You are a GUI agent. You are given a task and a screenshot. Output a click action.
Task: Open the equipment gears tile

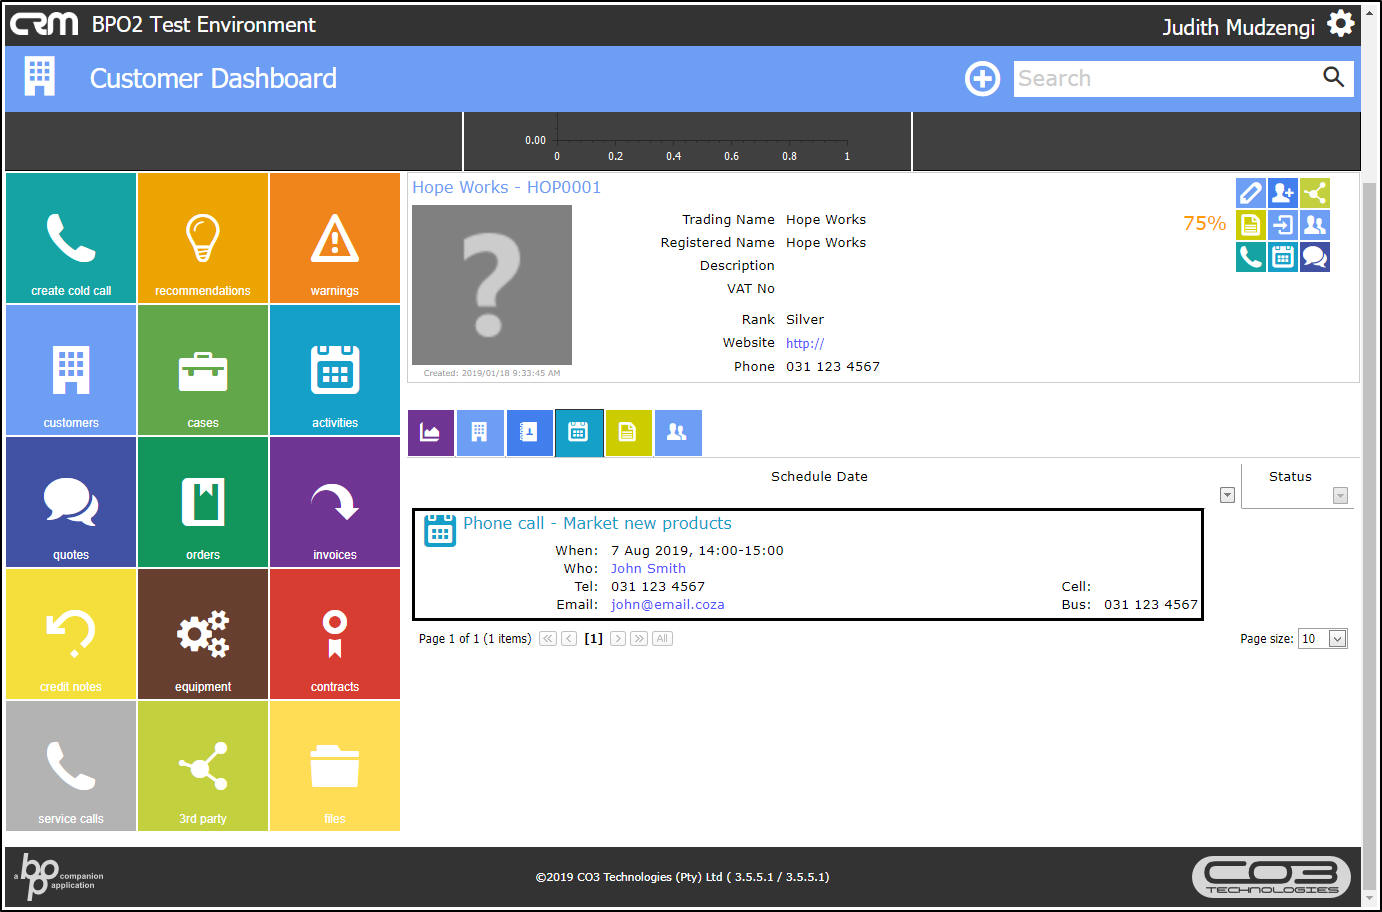(x=203, y=634)
